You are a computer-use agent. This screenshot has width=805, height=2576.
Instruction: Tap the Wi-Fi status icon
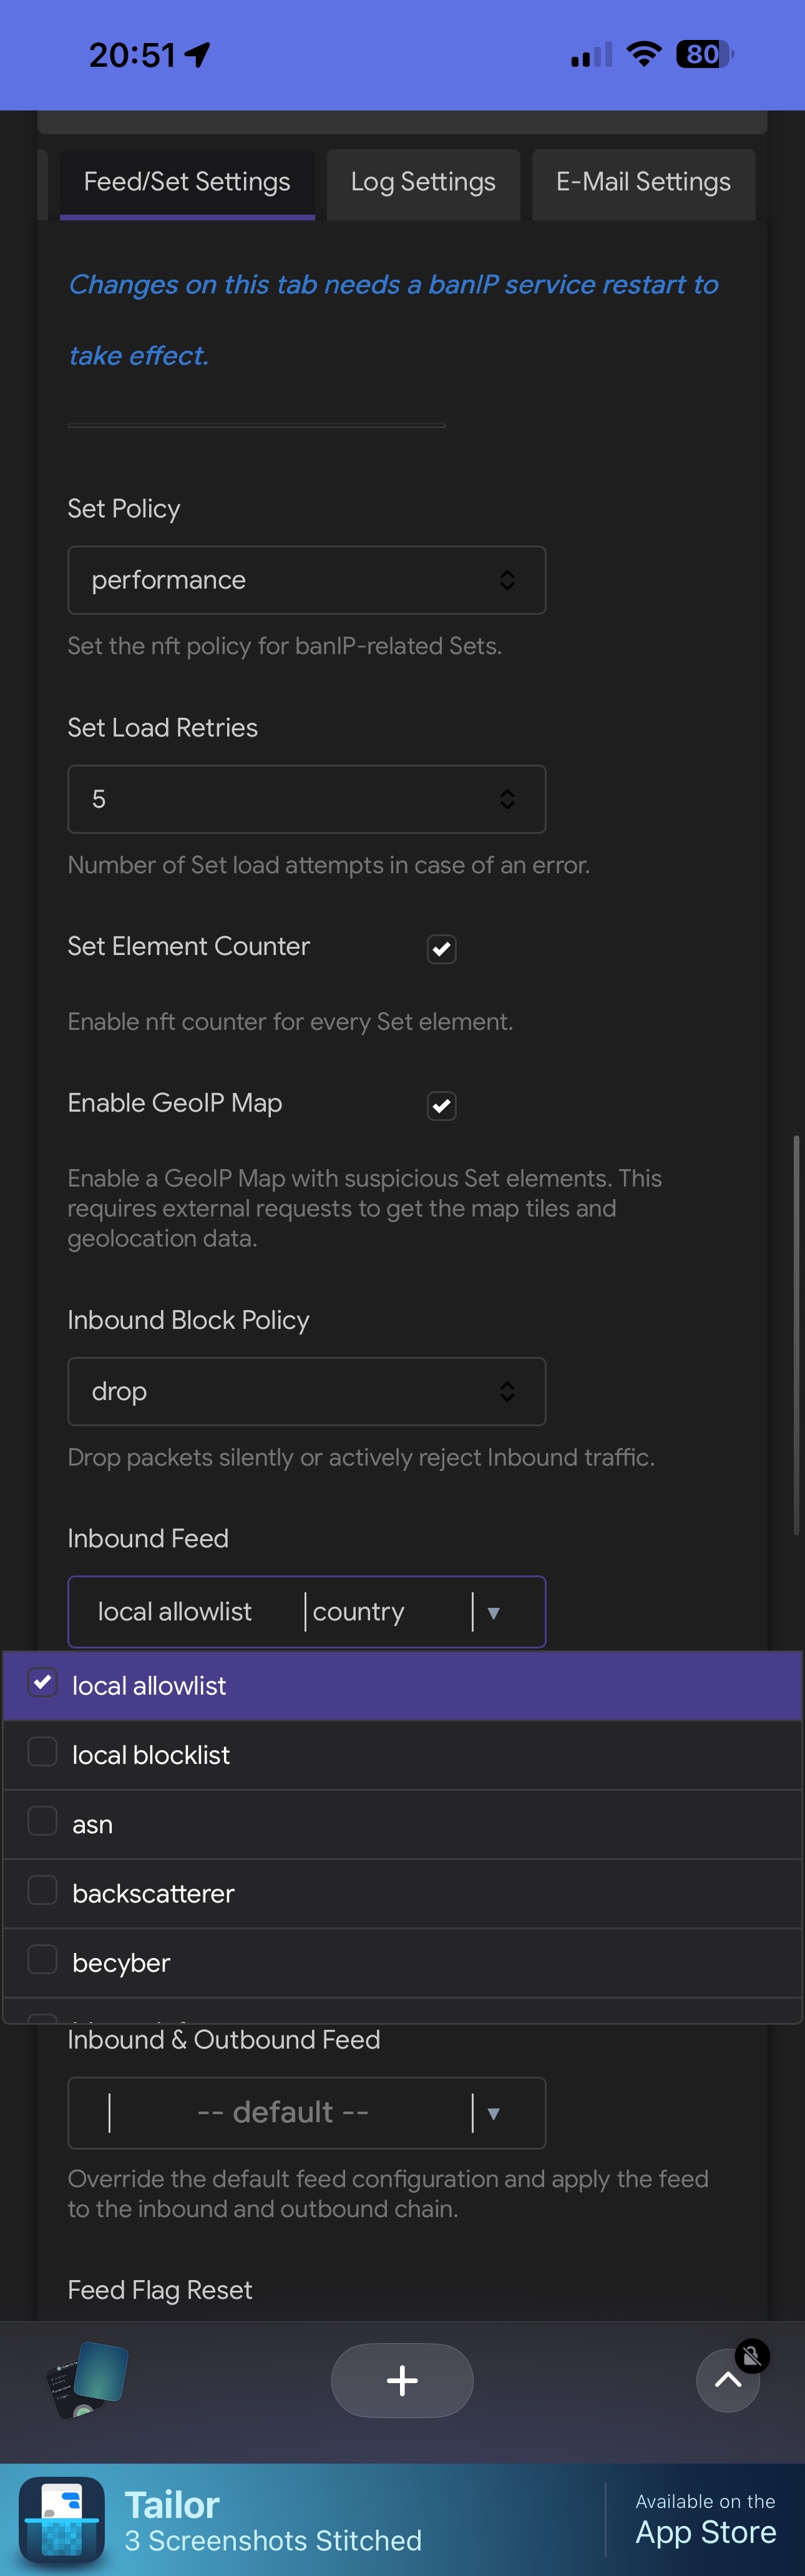coord(644,54)
